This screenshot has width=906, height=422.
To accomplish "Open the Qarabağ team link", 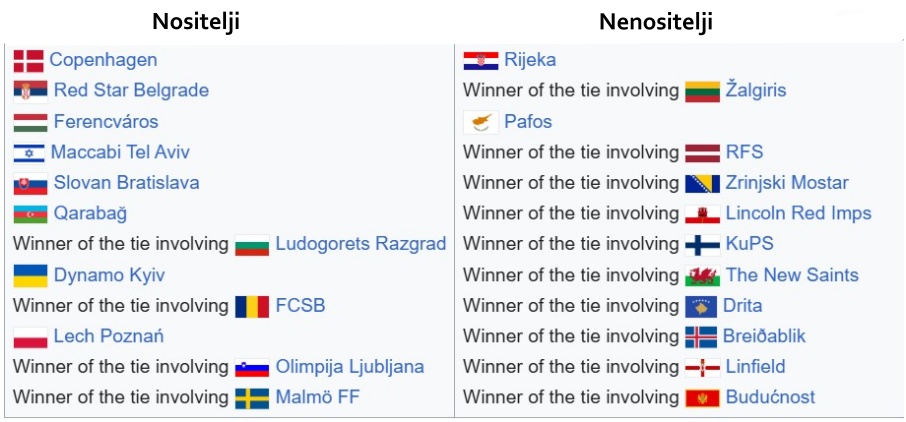I will pyautogui.click(x=90, y=213).
